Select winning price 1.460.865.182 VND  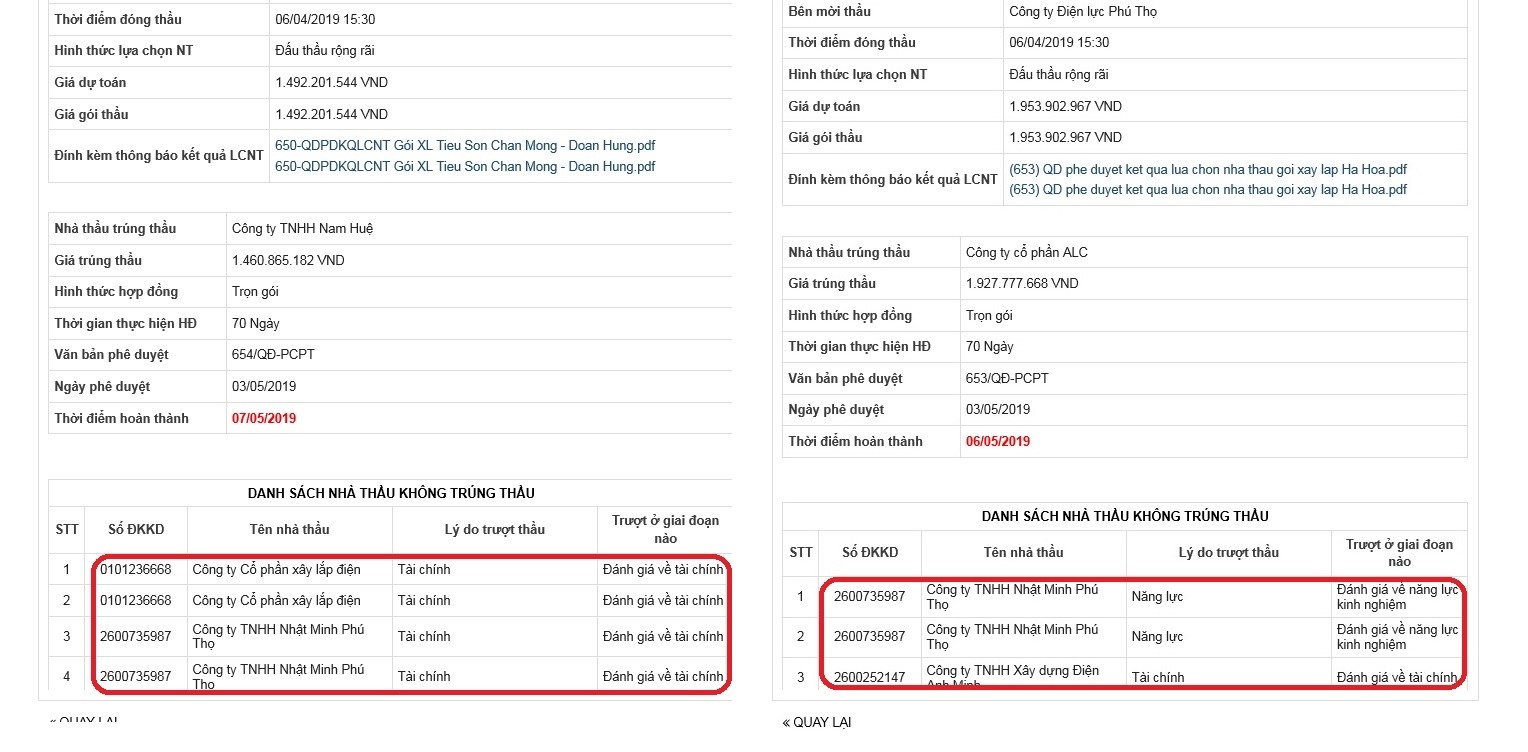tap(288, 261)
